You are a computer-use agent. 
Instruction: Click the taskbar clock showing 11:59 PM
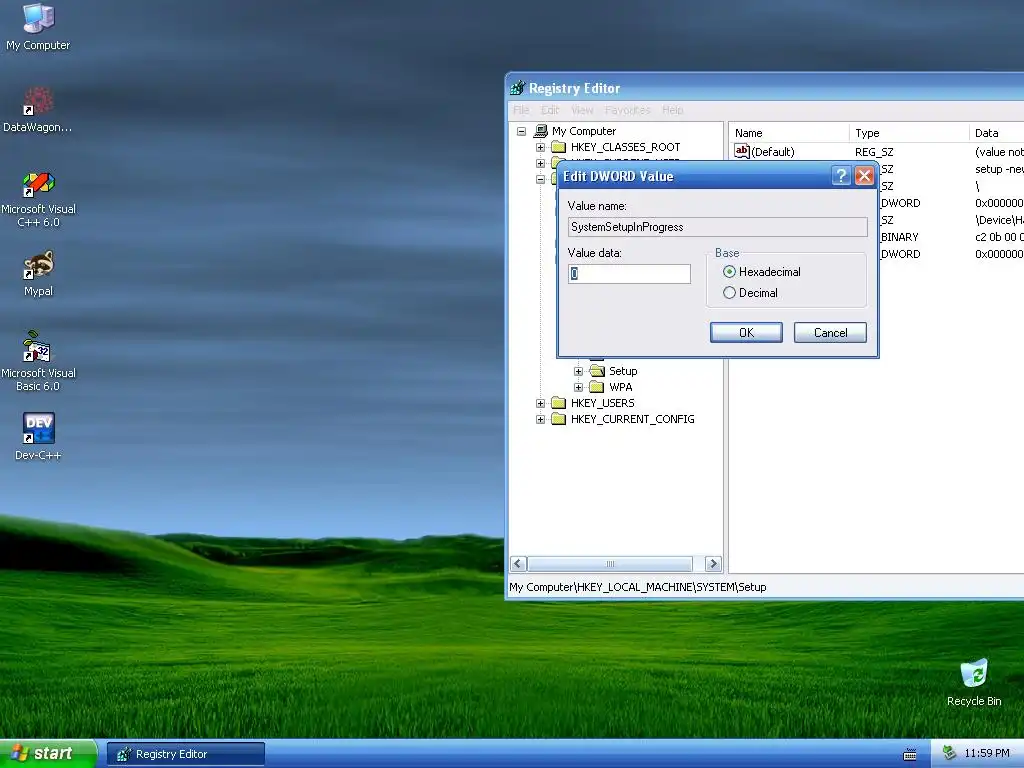(987, 754)
